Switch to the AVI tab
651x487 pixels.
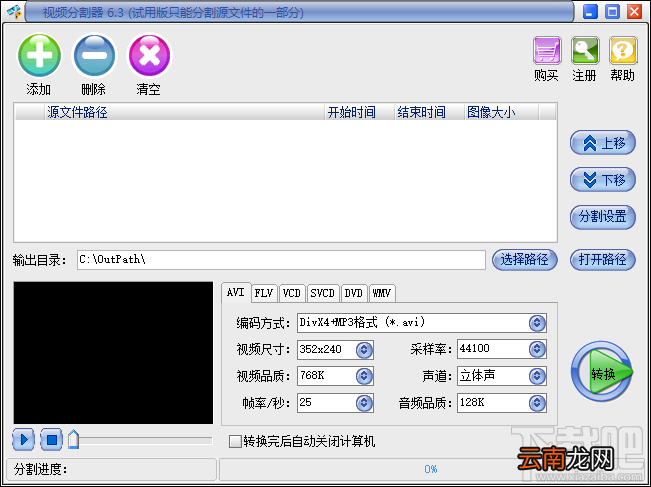236,292
